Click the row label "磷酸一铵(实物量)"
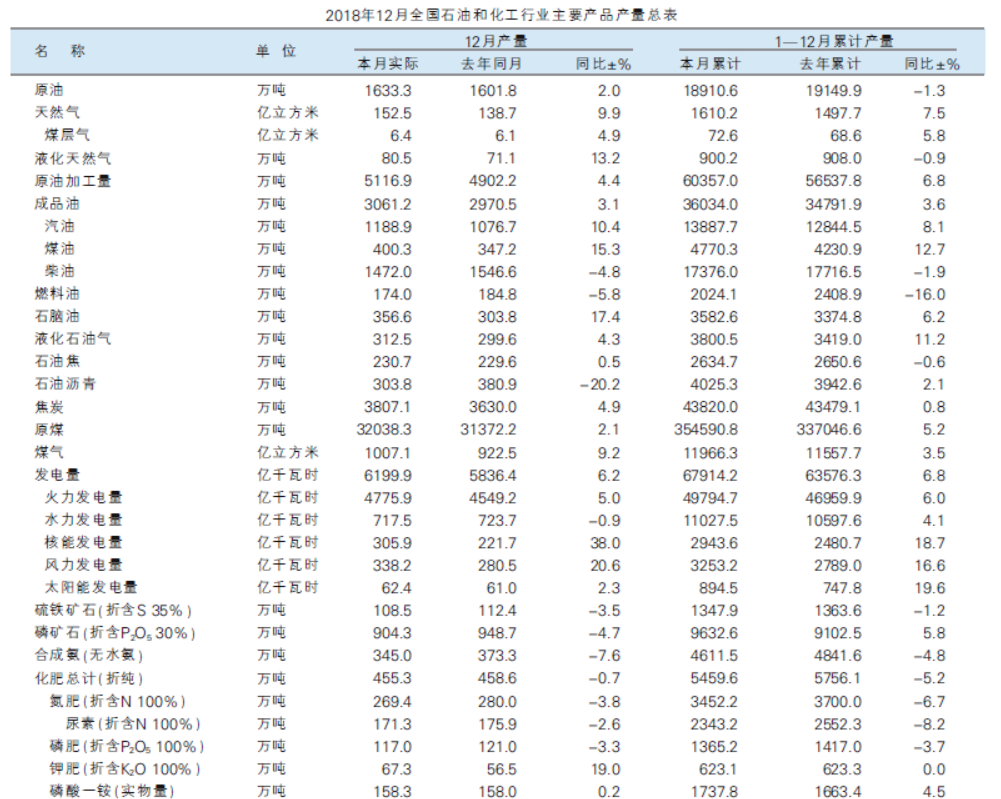This screenshot has height=799, width=1001. [x=112, y=791]
